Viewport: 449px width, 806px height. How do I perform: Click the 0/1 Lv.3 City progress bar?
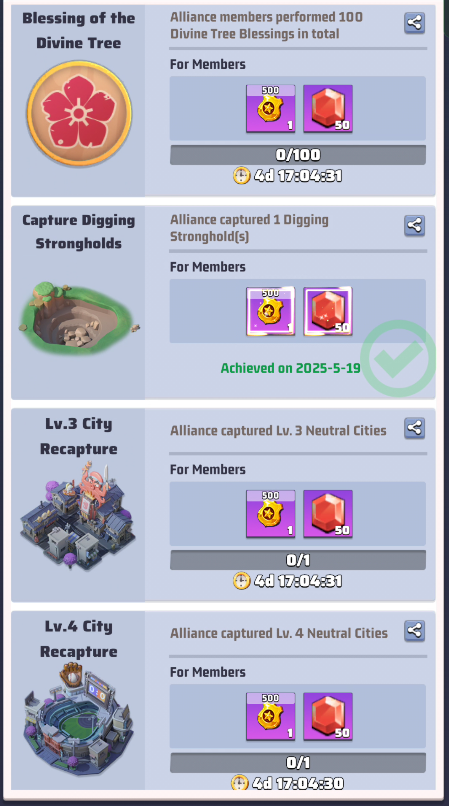click(x=298, y=560)
